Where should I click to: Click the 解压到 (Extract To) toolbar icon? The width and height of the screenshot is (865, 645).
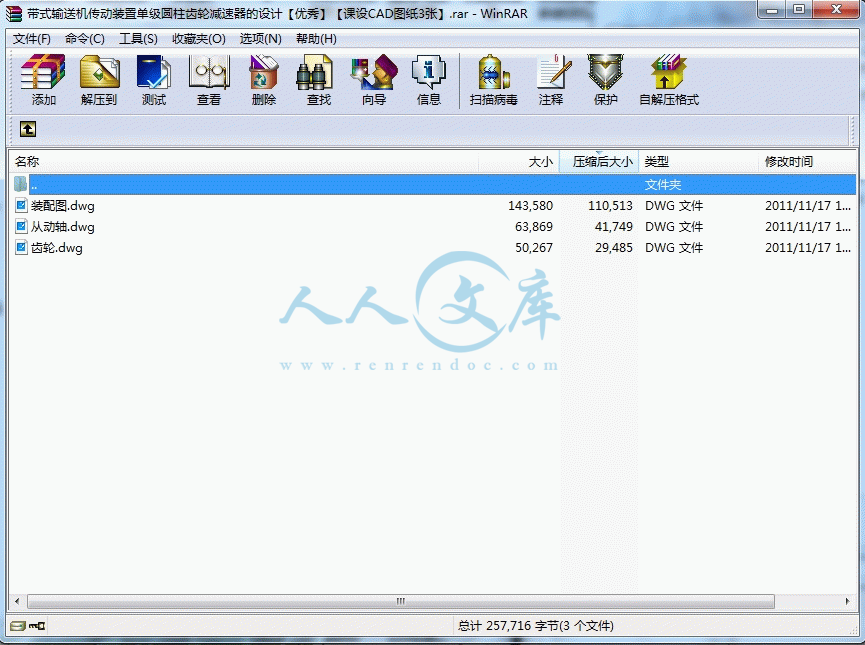[99, 72]
